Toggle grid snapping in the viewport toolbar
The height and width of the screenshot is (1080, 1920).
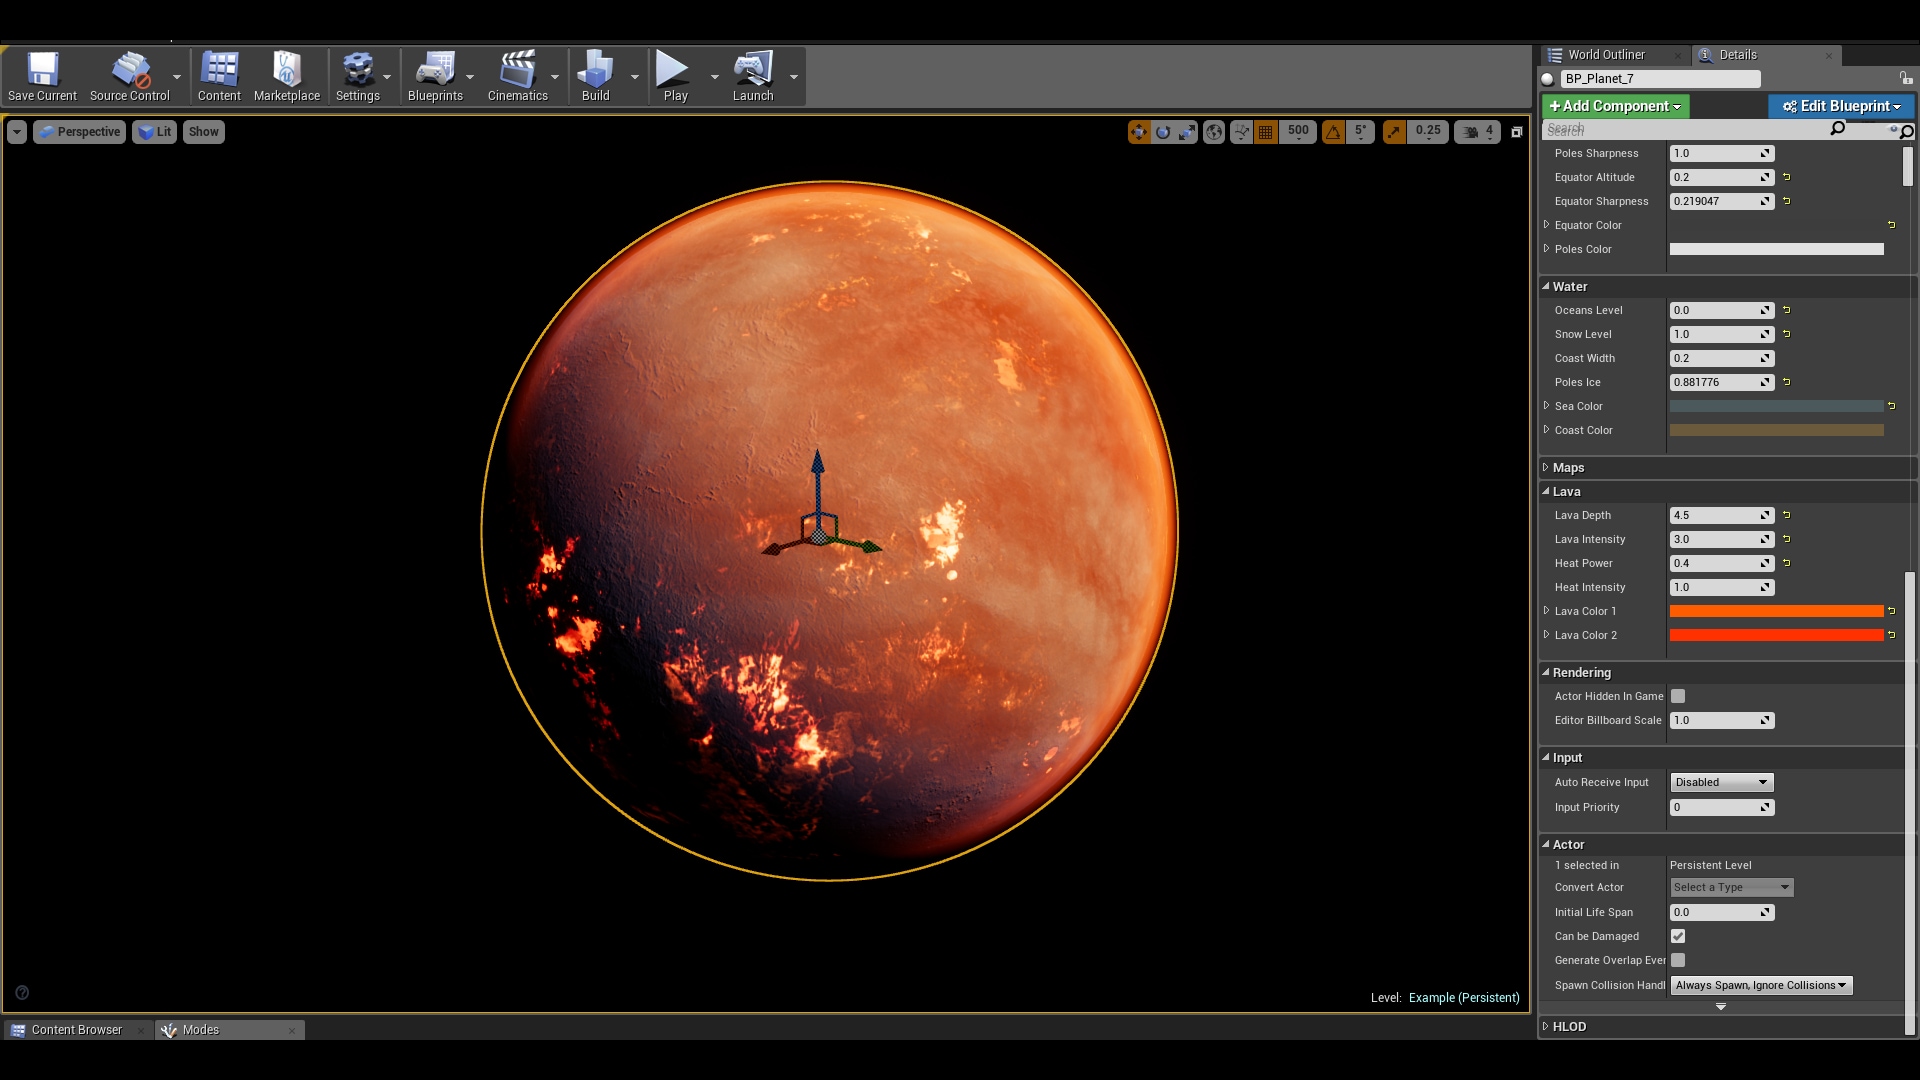[x=1265, y=131]
